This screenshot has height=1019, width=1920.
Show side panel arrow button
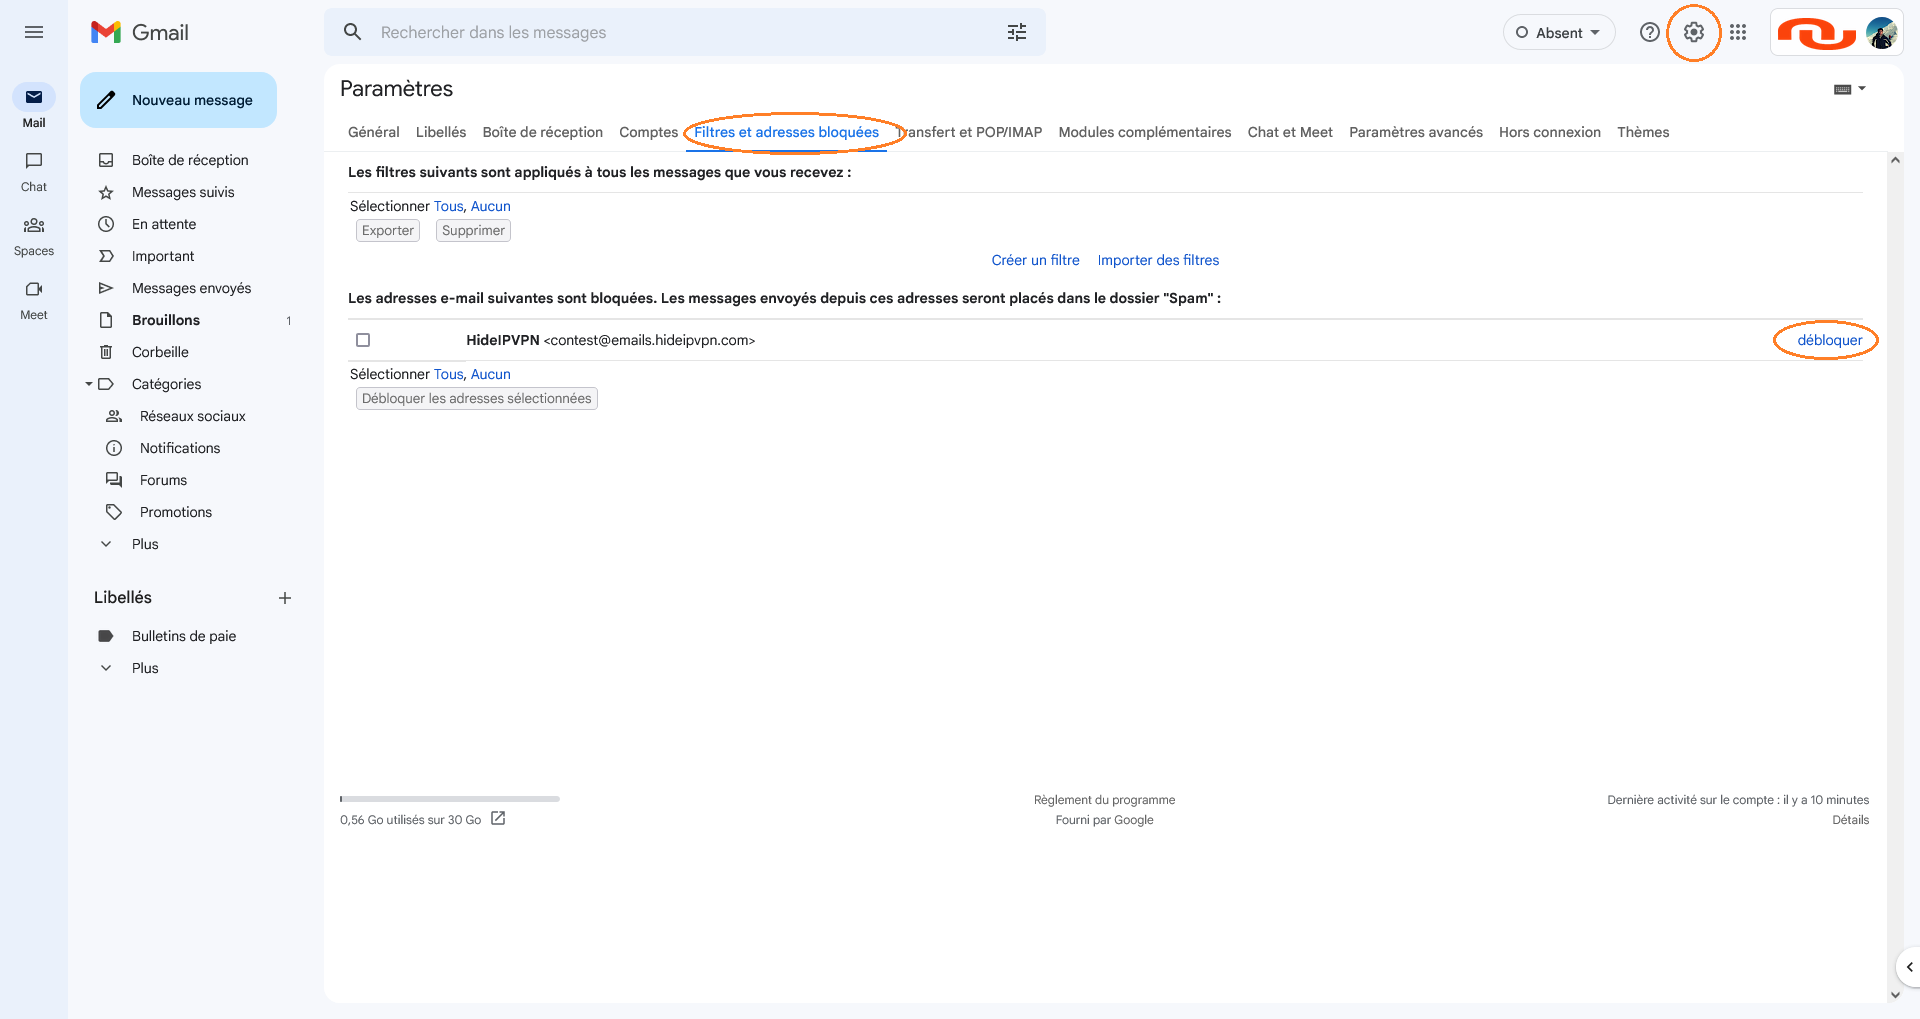(1909, 967)
